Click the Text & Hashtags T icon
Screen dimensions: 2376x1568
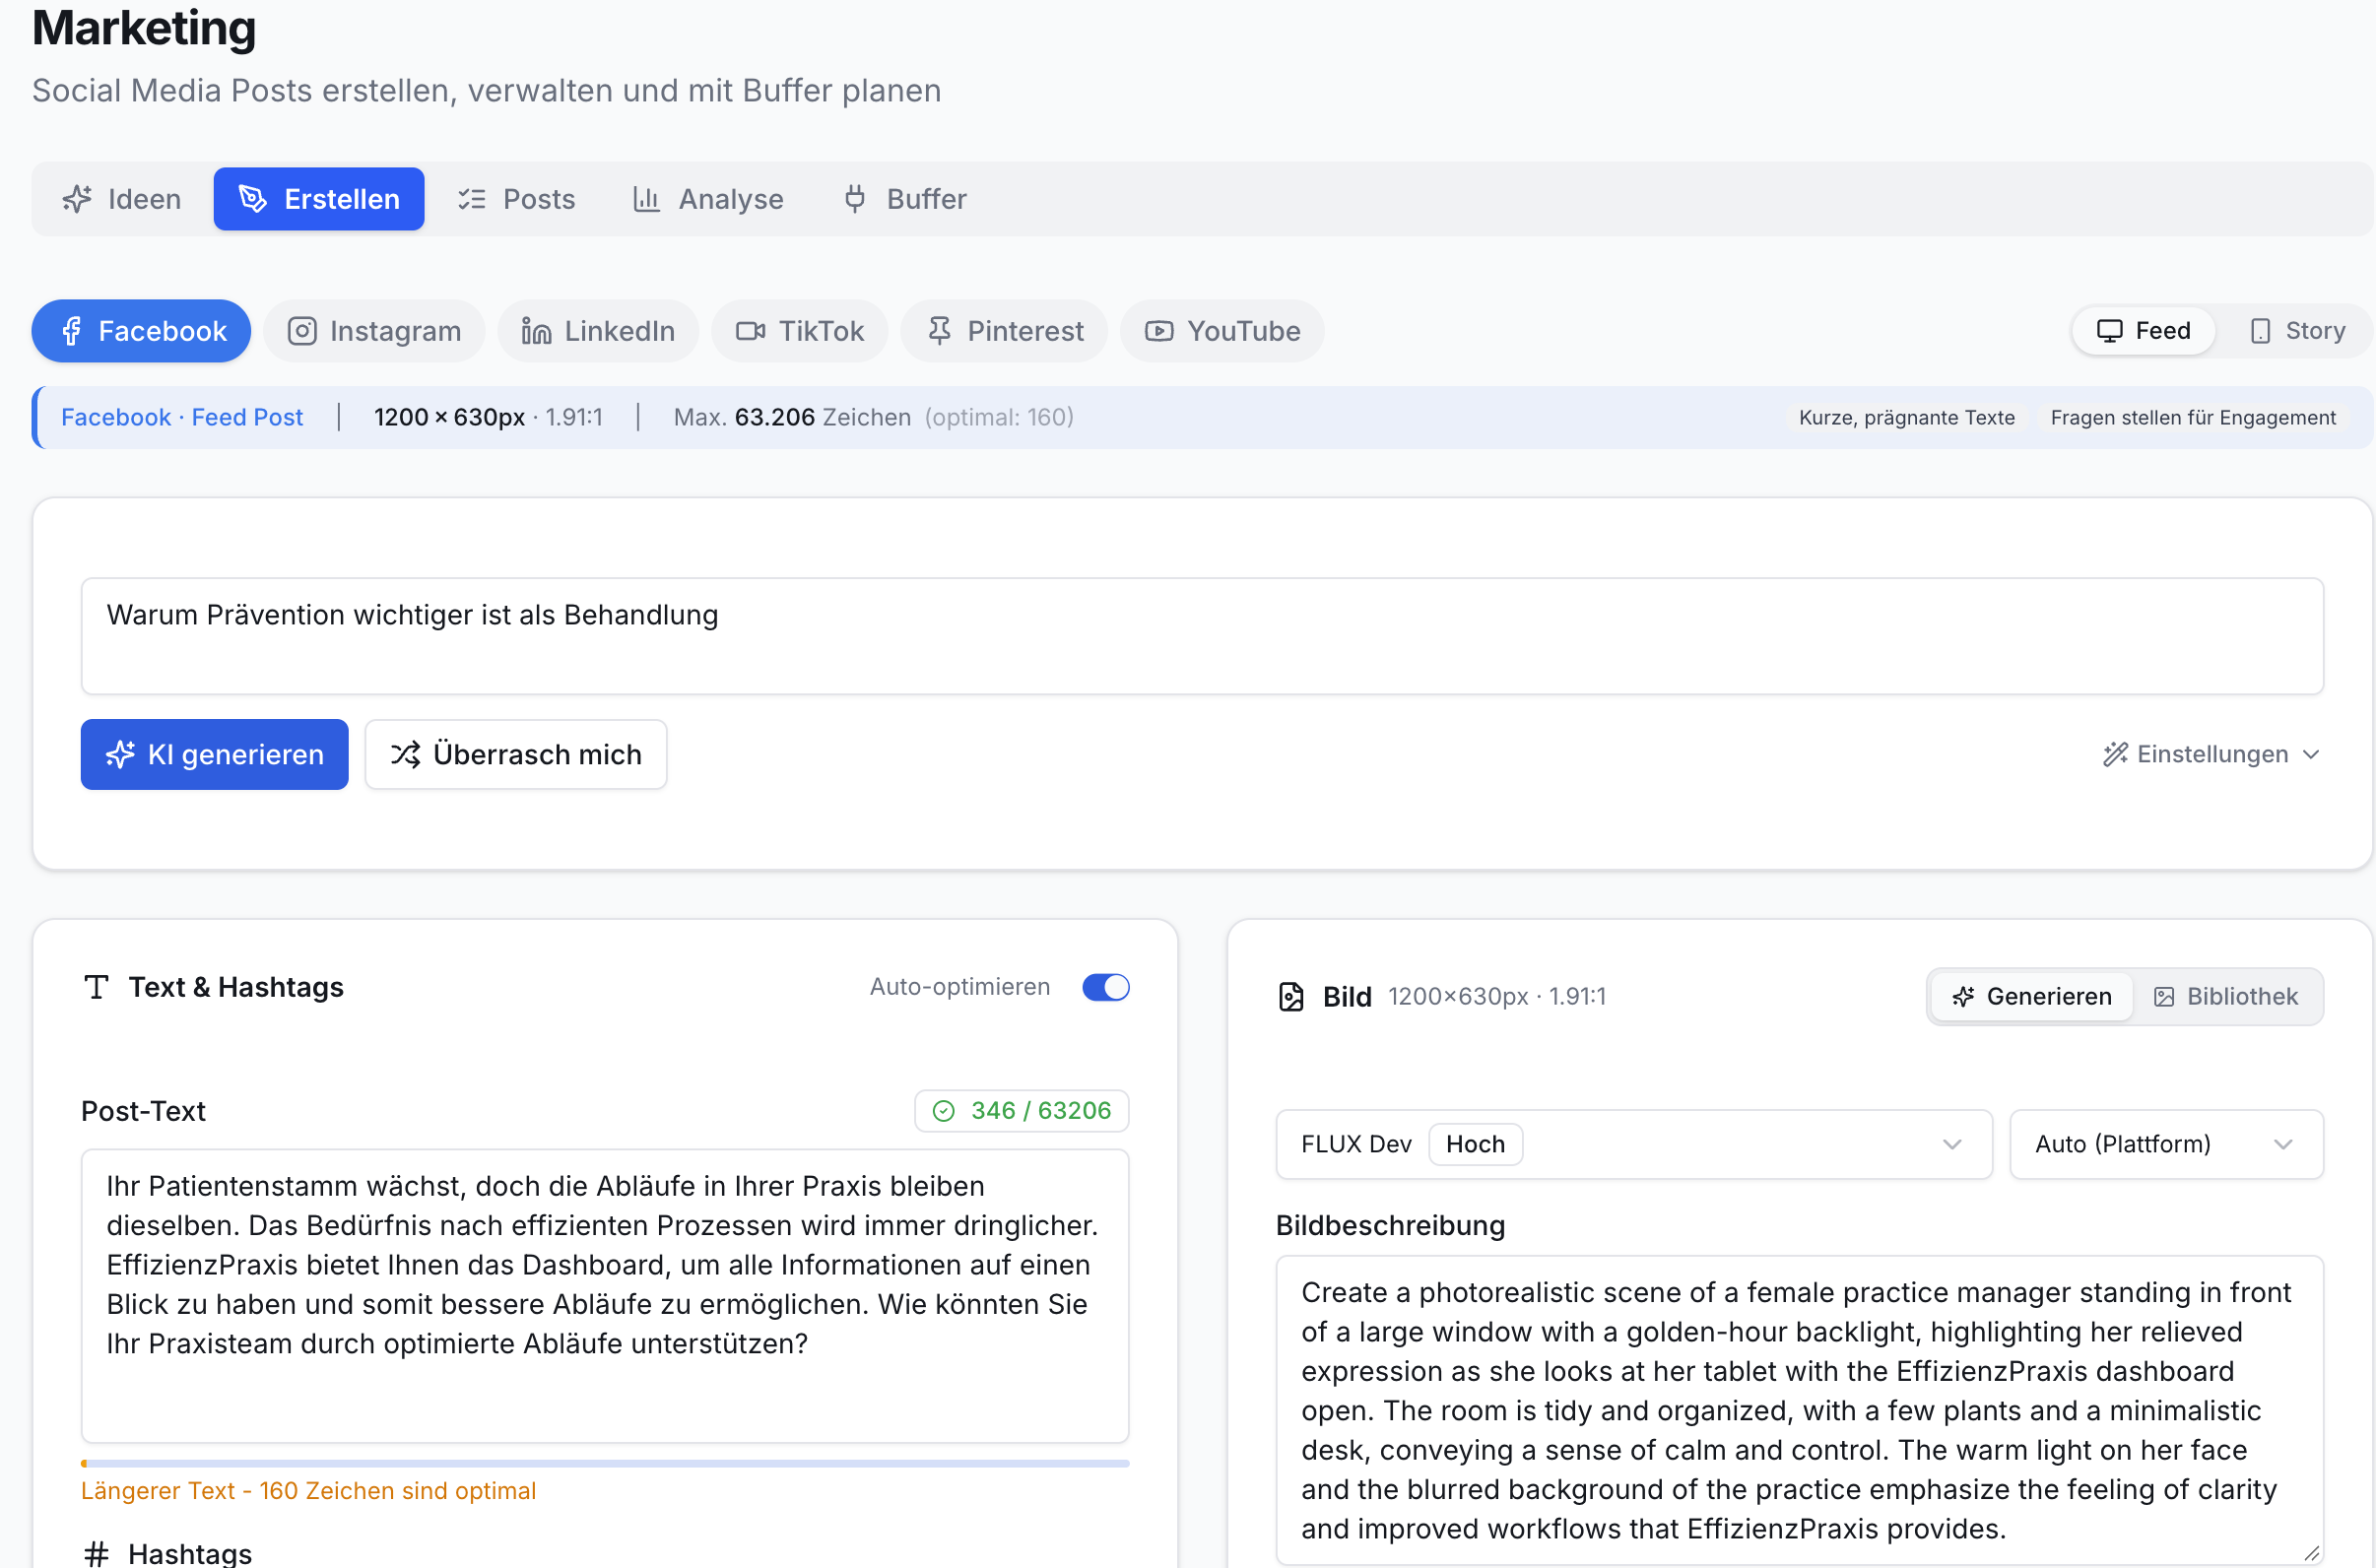(x=96, y=987)
